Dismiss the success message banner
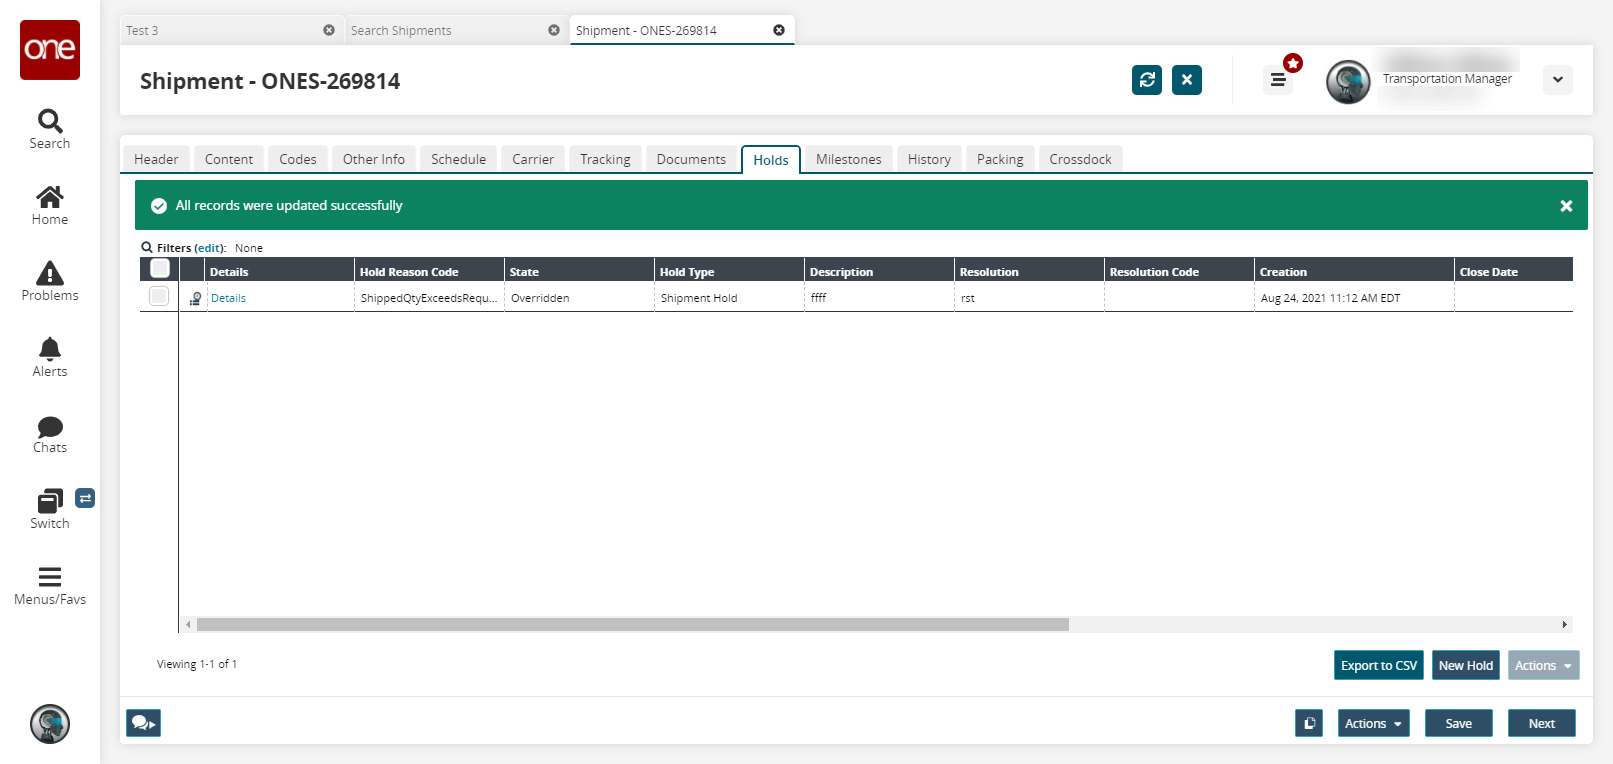The image size is (1613, 764). tap(1566, 206)
